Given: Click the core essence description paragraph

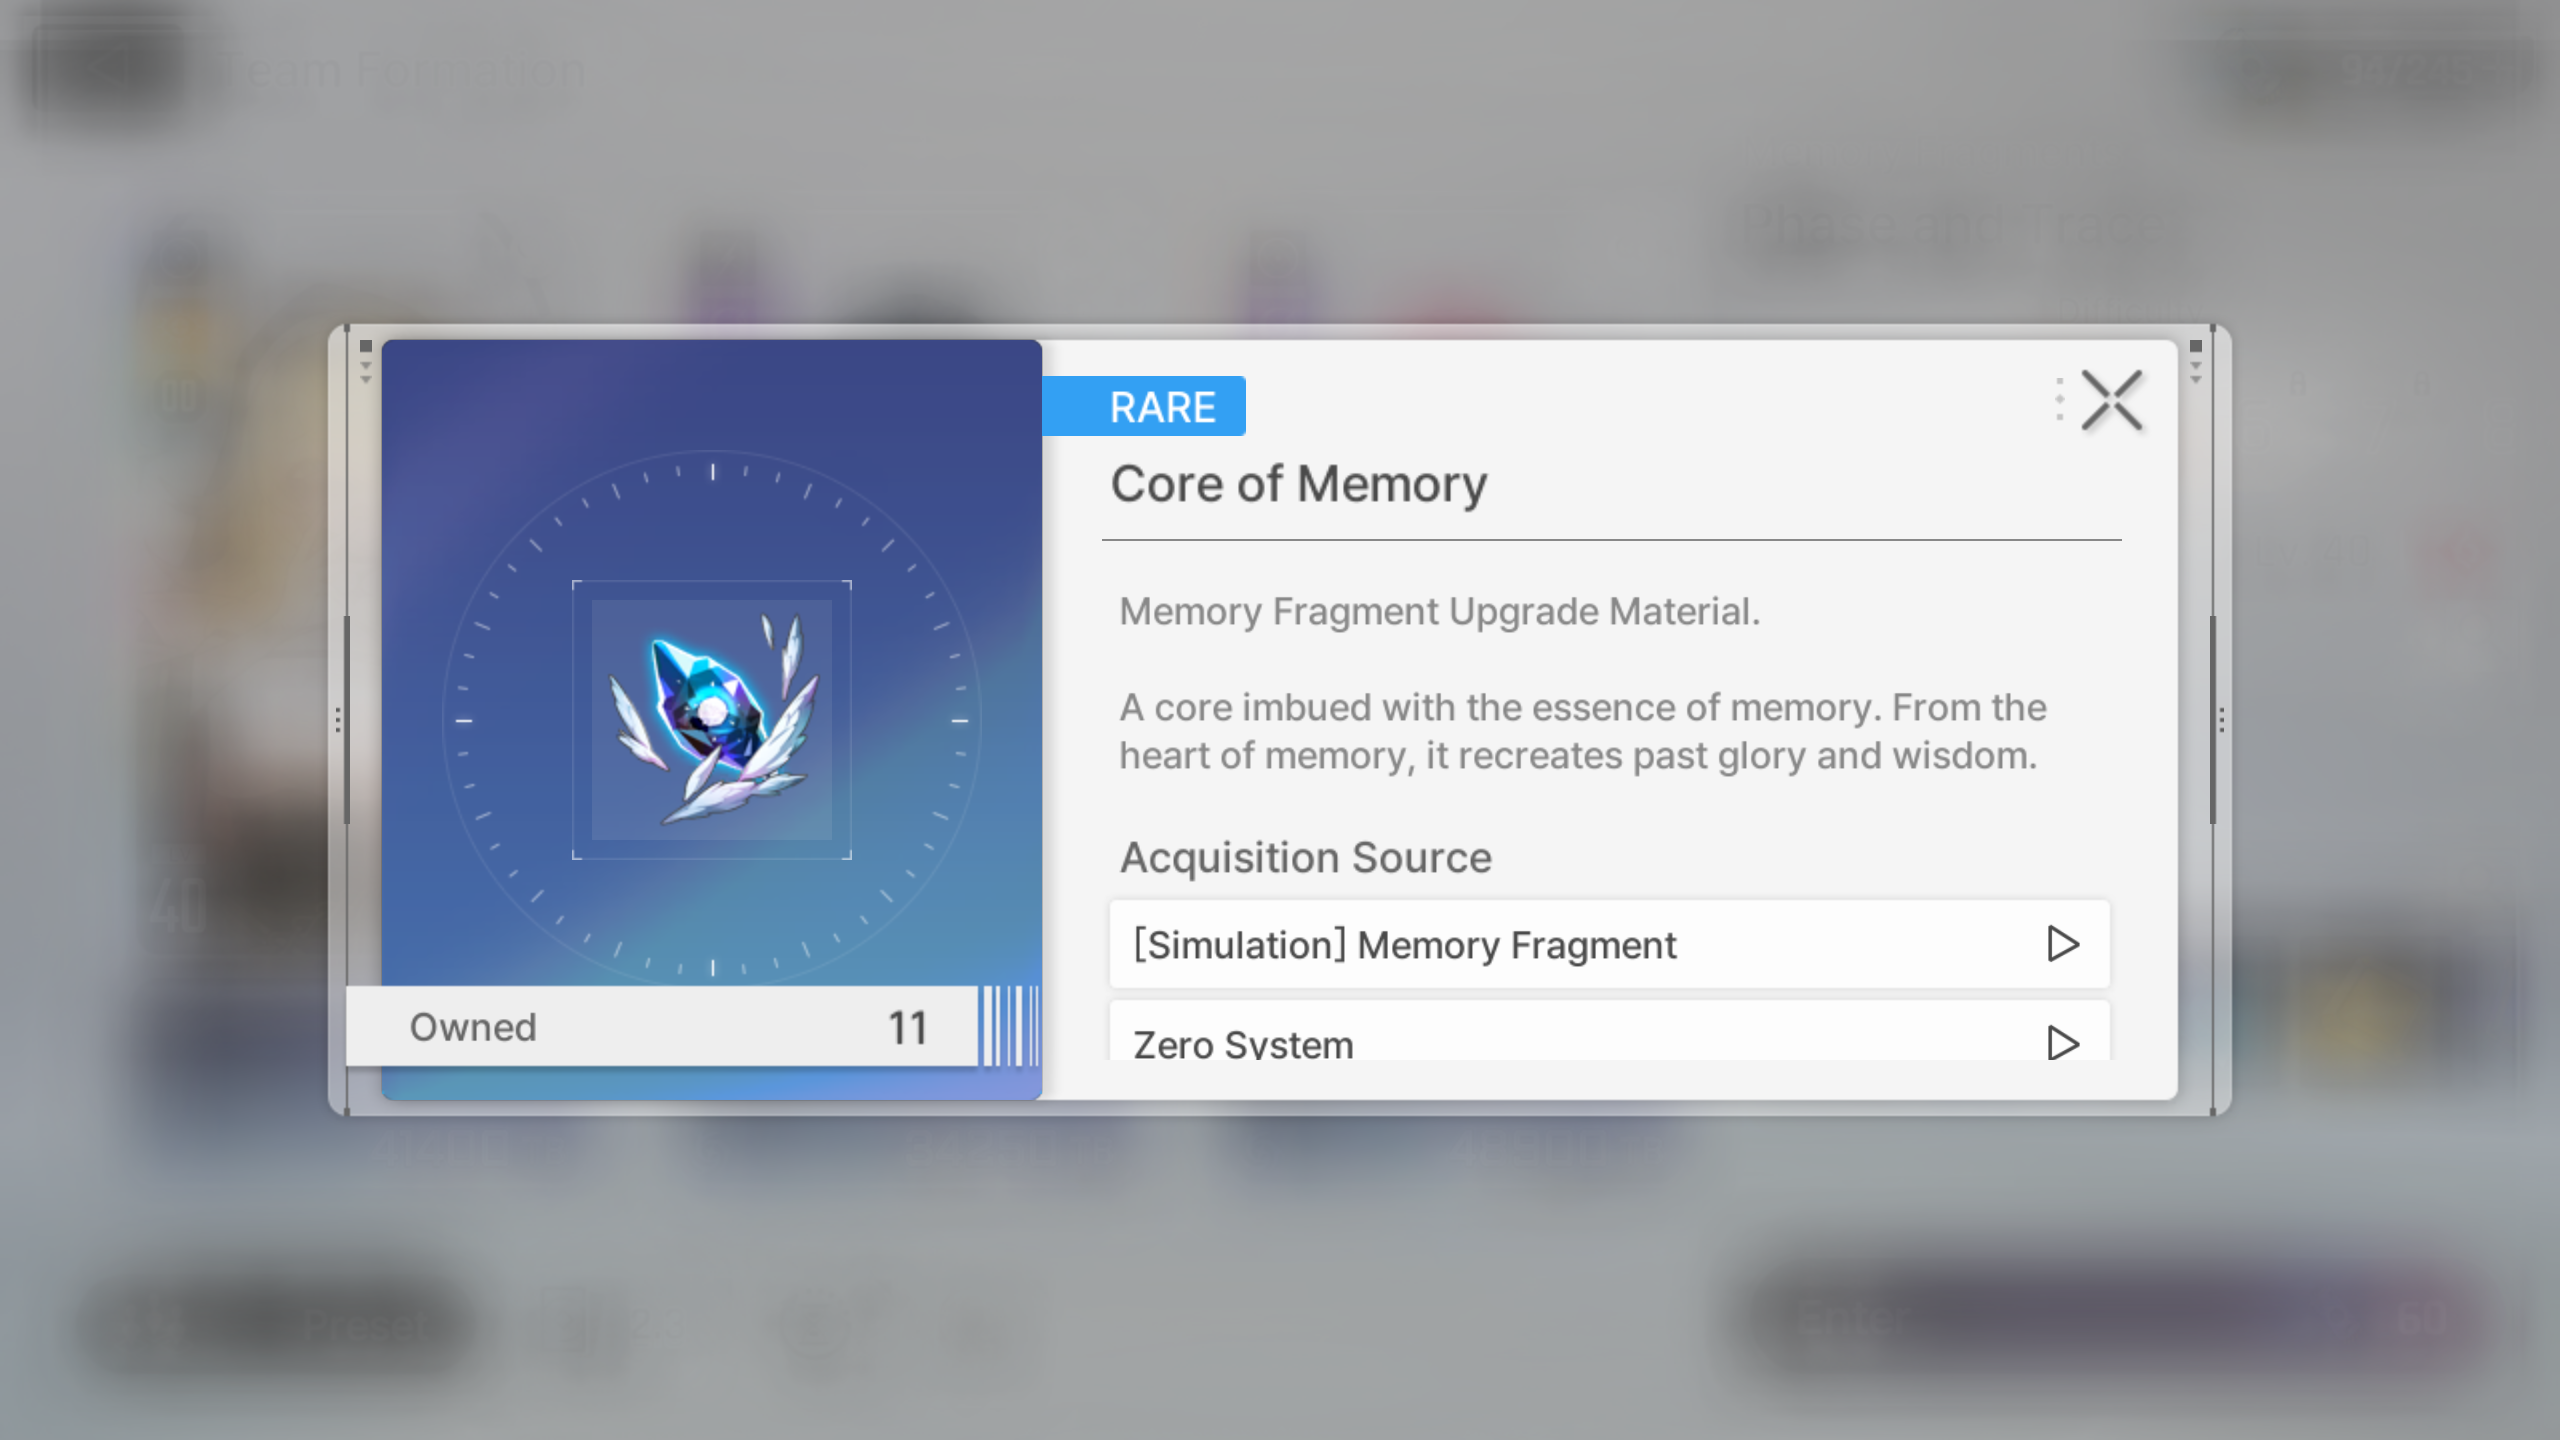Looking at the screenshot, I should pos(1582,731).
